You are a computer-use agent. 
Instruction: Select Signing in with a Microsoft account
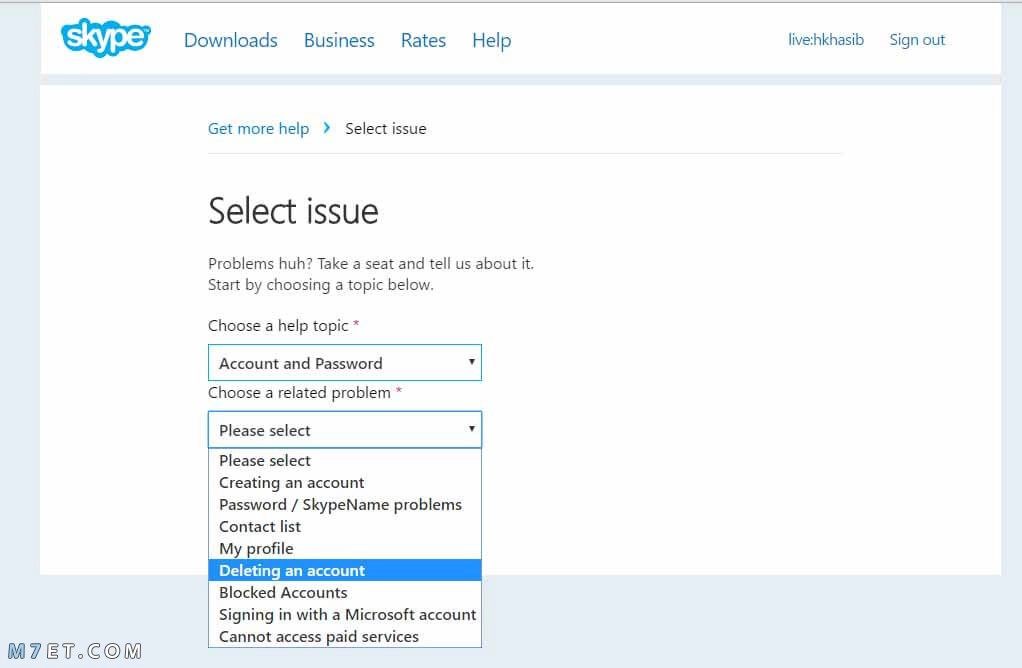click(x=345, y=615)
